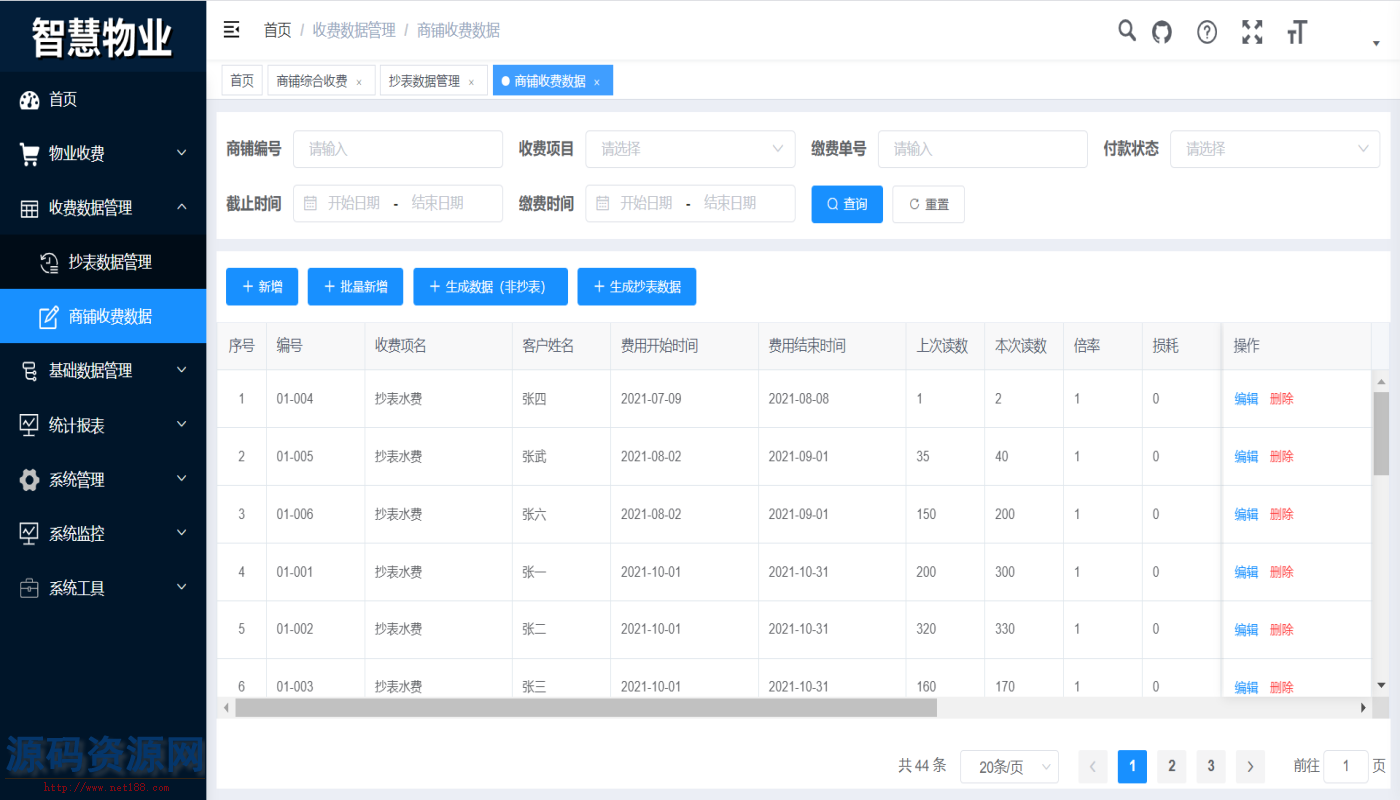Expand the 物业收费 sidebar menu
The height and width of the screenshot is (800, 1400).
103,154
